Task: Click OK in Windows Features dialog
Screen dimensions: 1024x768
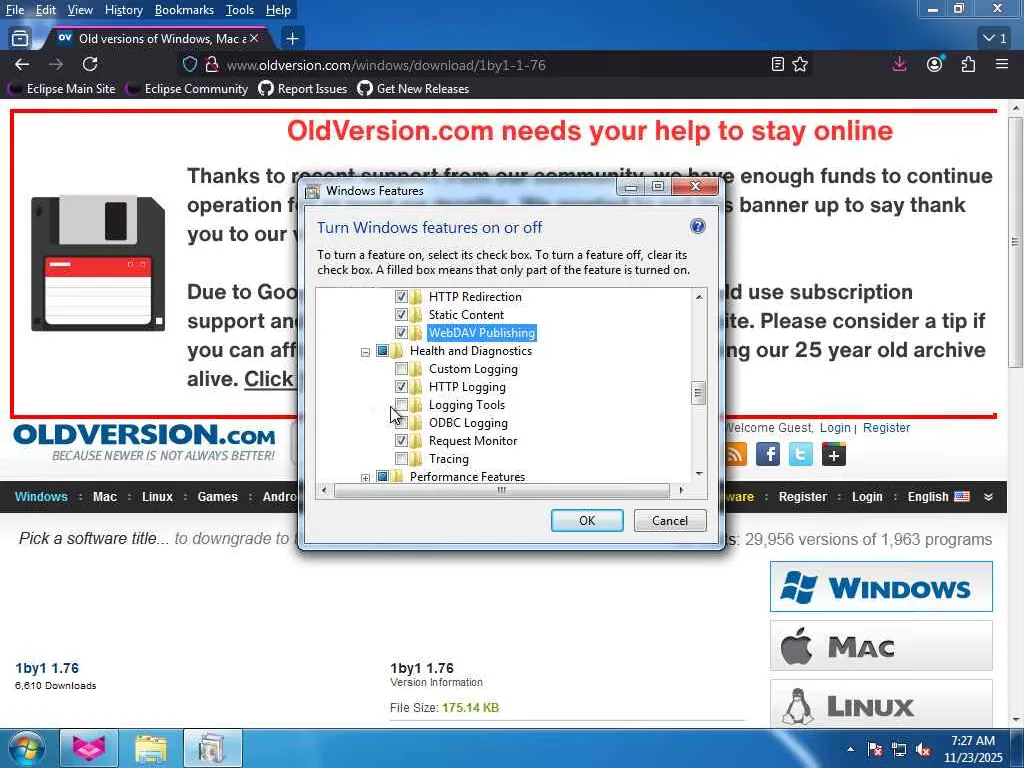Action: 587,520
